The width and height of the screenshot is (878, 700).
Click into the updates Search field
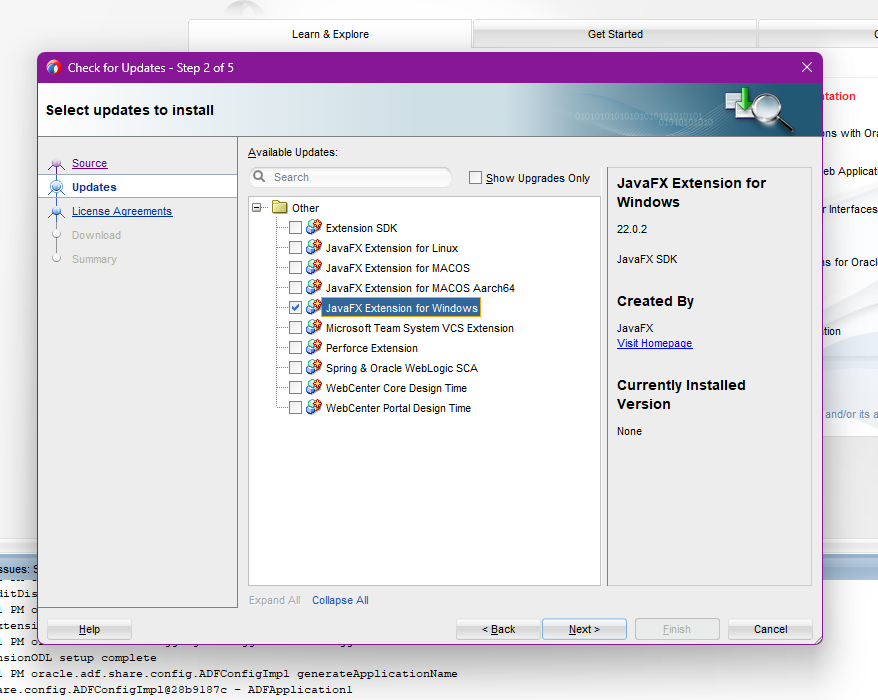[355, 177]
